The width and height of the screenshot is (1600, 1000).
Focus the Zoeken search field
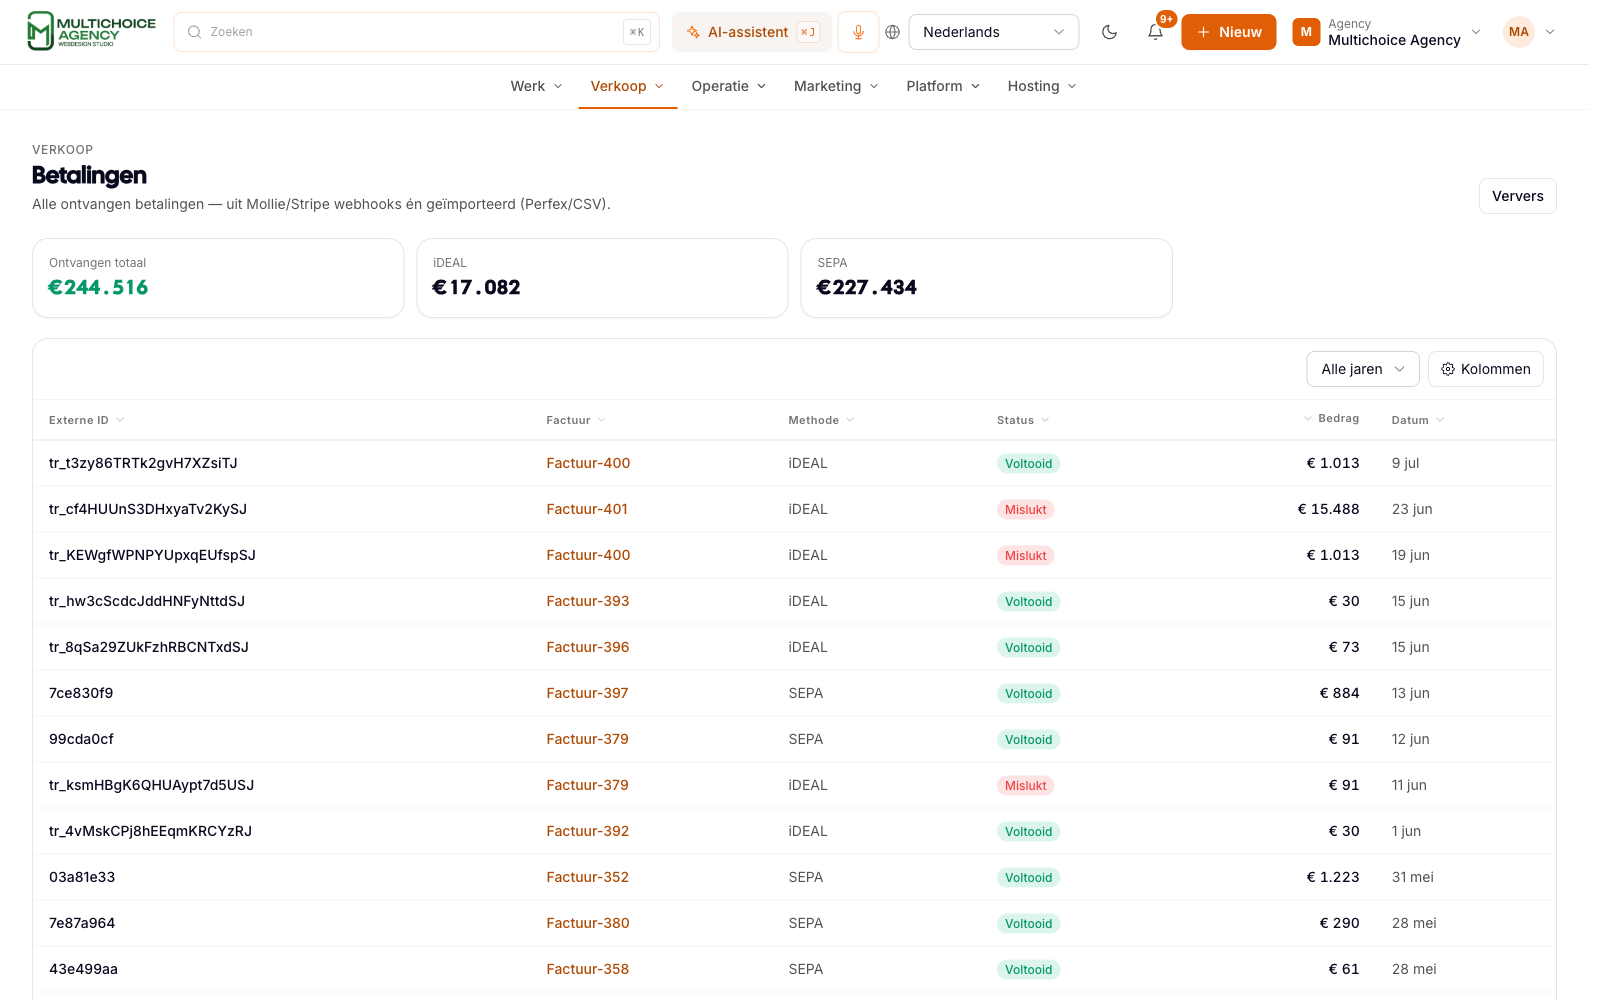click(x=416, y=32)
